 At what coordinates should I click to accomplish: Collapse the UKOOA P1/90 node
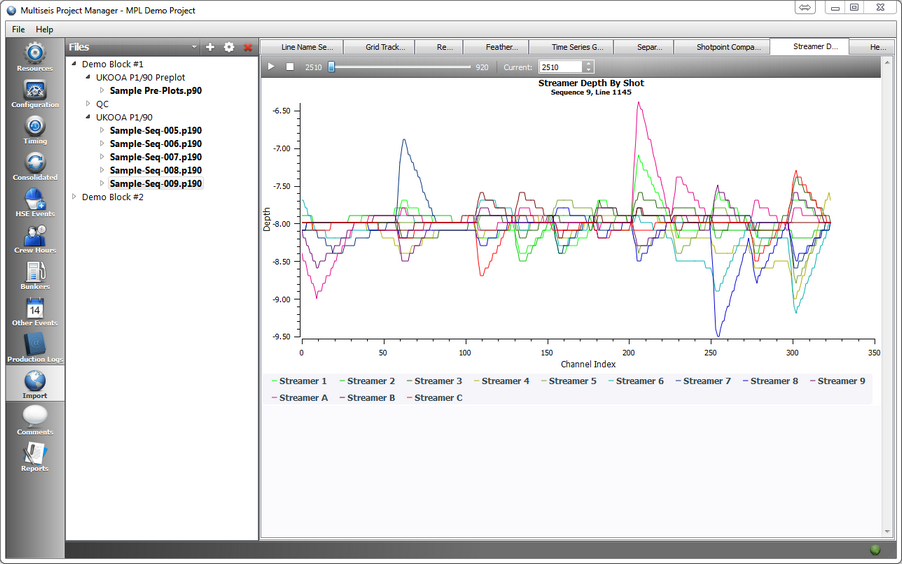(x=88, y=117)
